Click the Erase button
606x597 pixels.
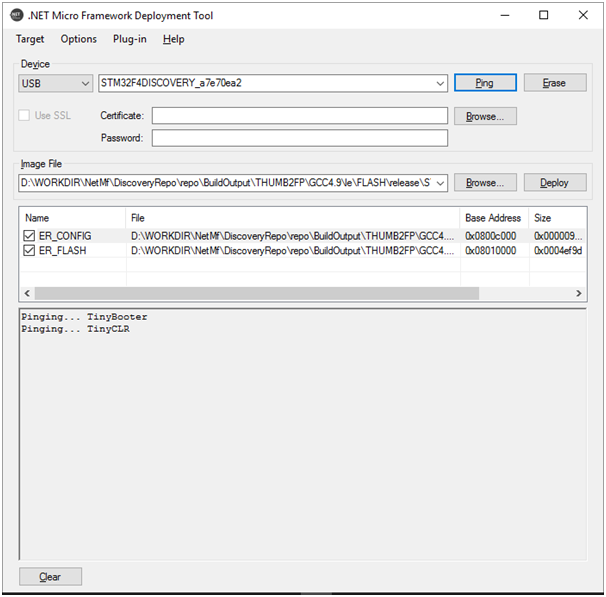pyautogui.click(x=555, y=83)
